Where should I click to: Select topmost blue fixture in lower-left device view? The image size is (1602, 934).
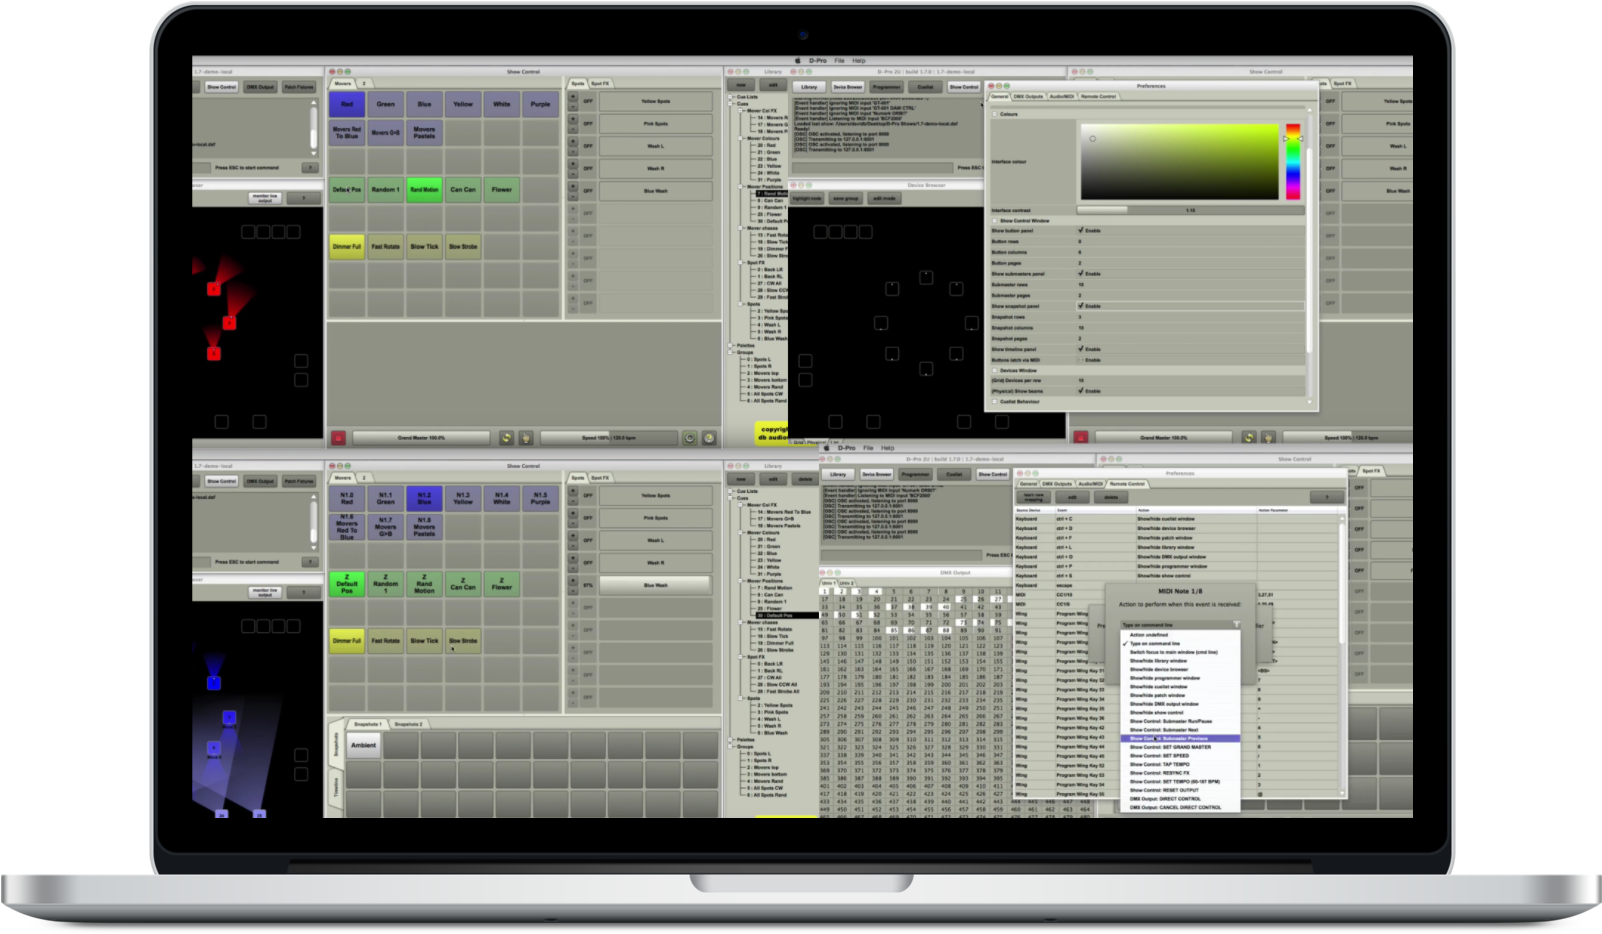tap(213, 683)
